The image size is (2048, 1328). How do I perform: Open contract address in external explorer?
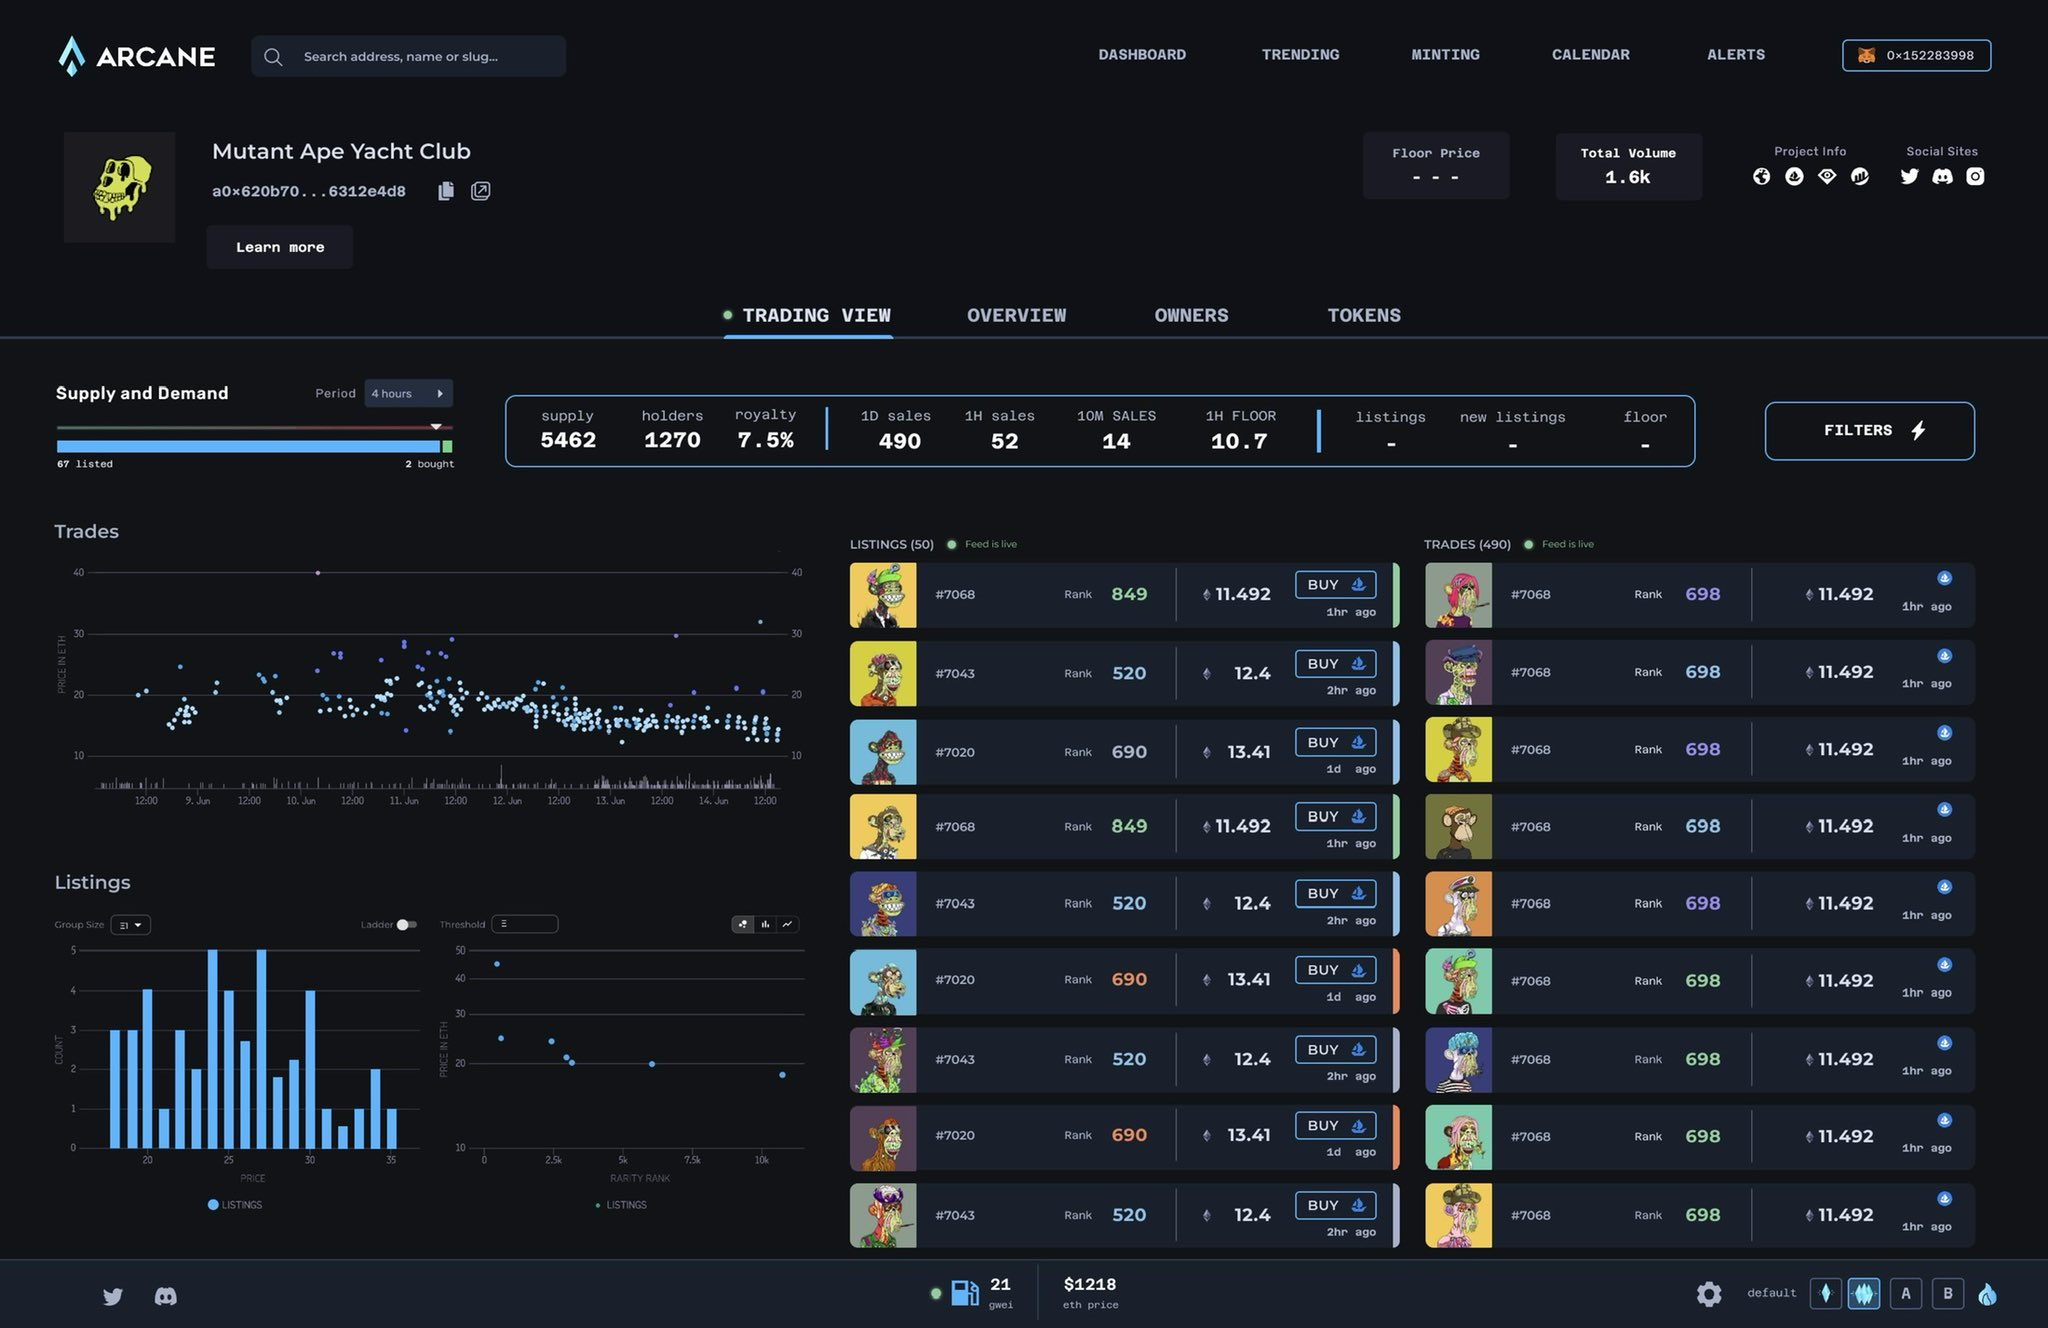(x=481, y=191)
